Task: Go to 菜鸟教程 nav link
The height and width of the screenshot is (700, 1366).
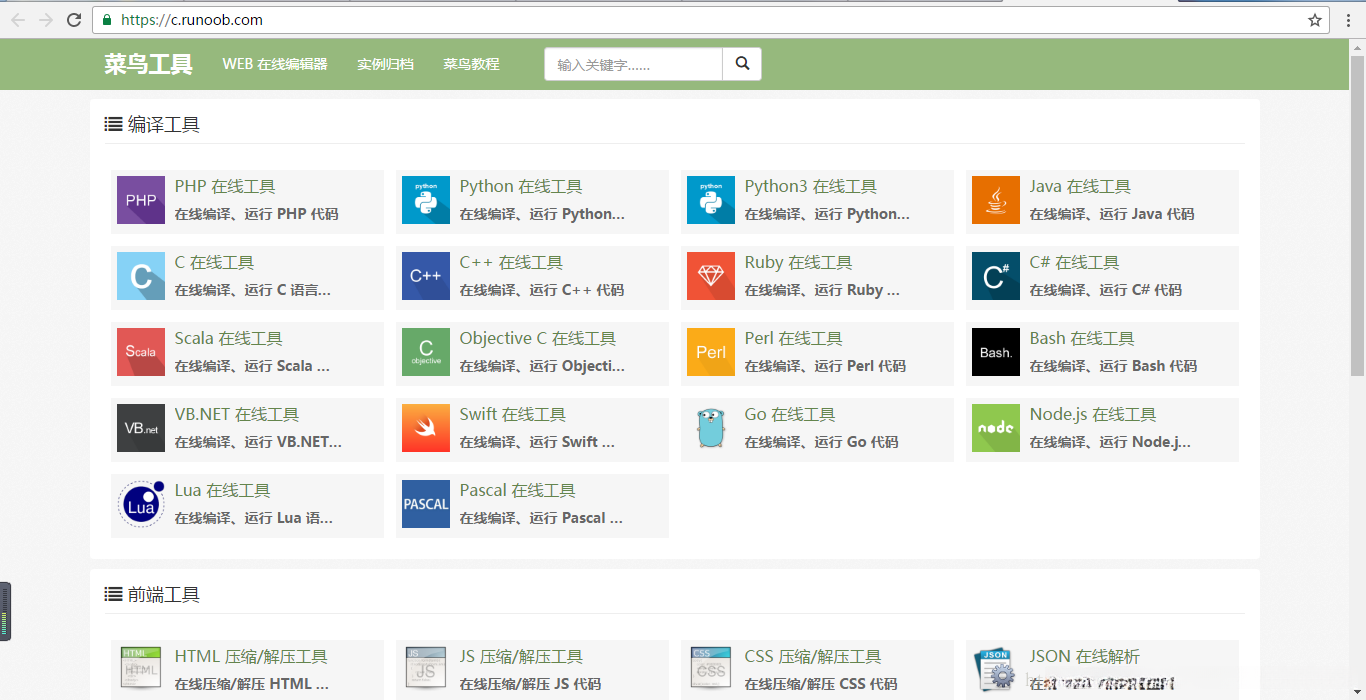Action: [x=471, y=64]
